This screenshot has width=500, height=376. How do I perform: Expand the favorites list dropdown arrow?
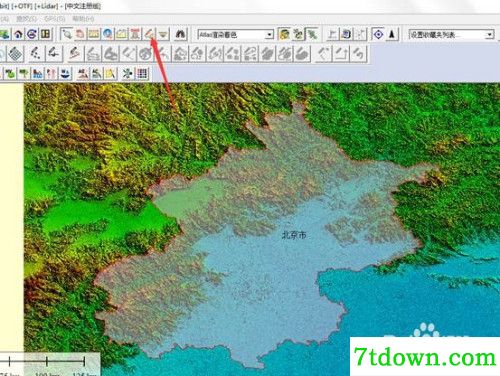click(489, 34)
